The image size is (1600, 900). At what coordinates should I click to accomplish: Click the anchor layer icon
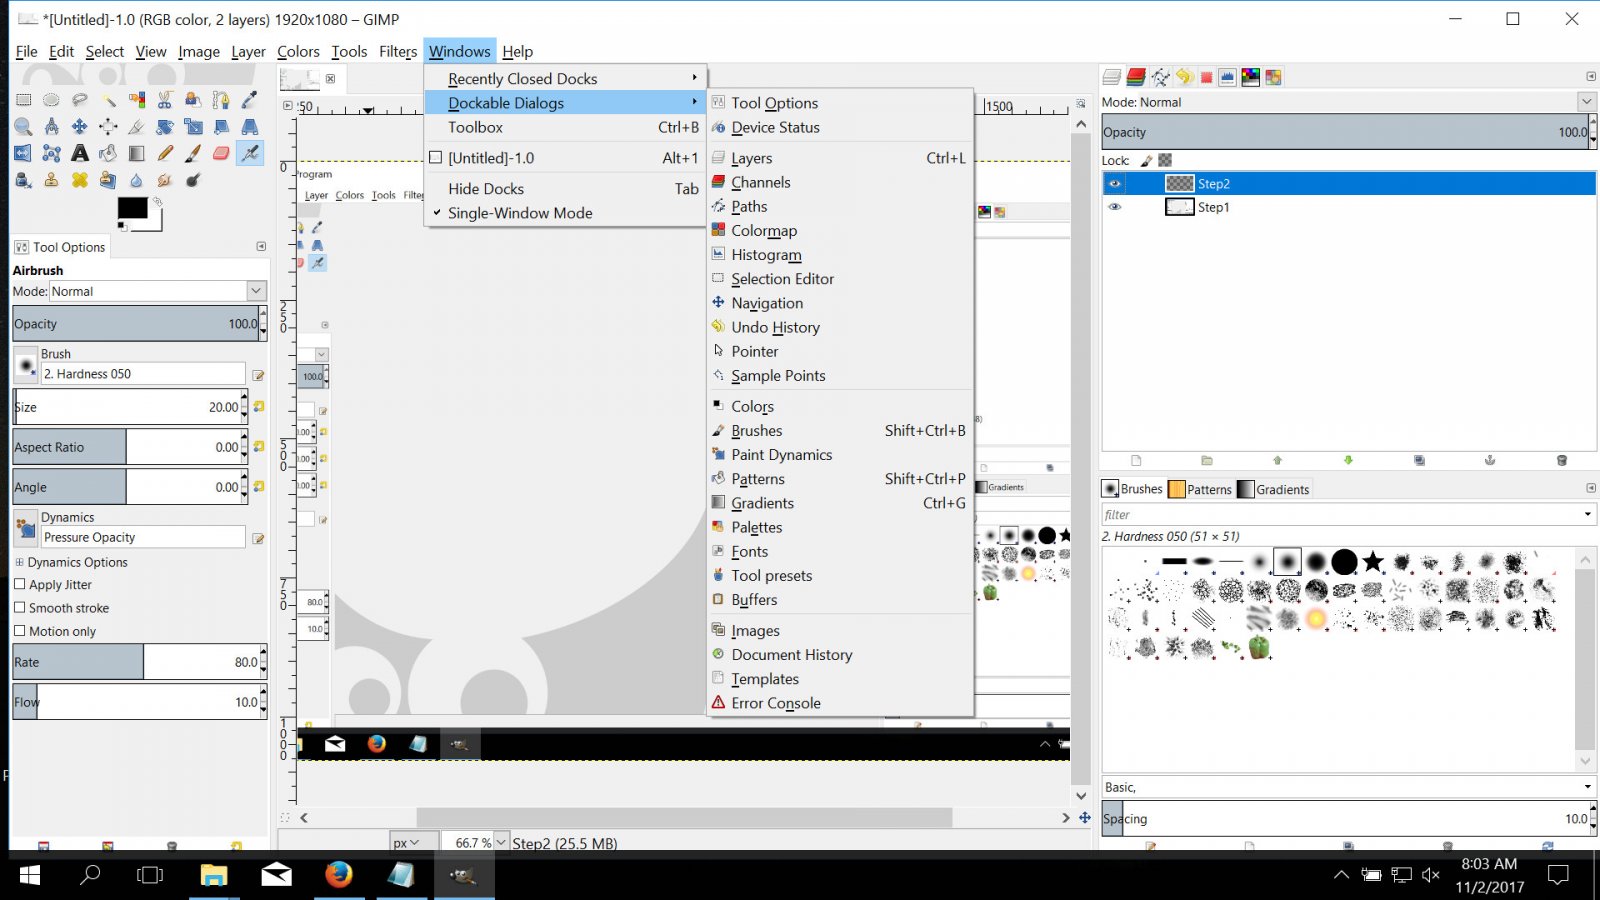click(1490, 460)
